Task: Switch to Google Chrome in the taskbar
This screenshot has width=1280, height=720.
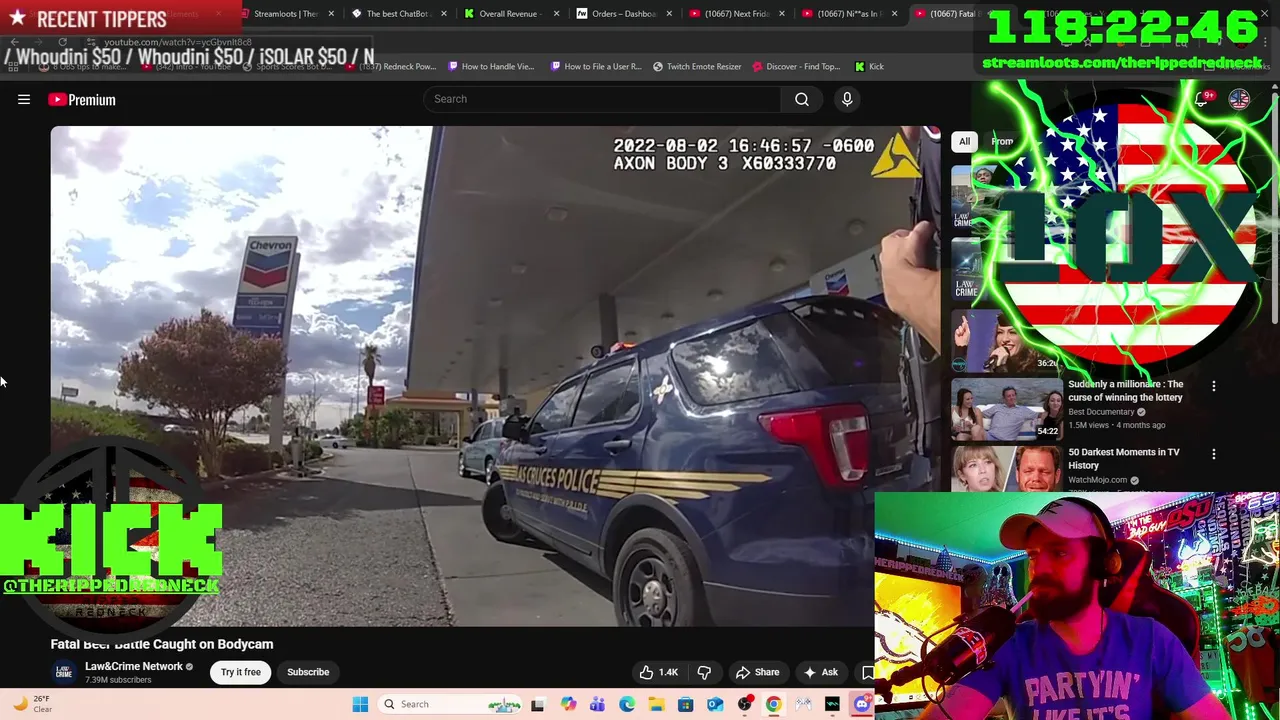Action: point(773,704)
